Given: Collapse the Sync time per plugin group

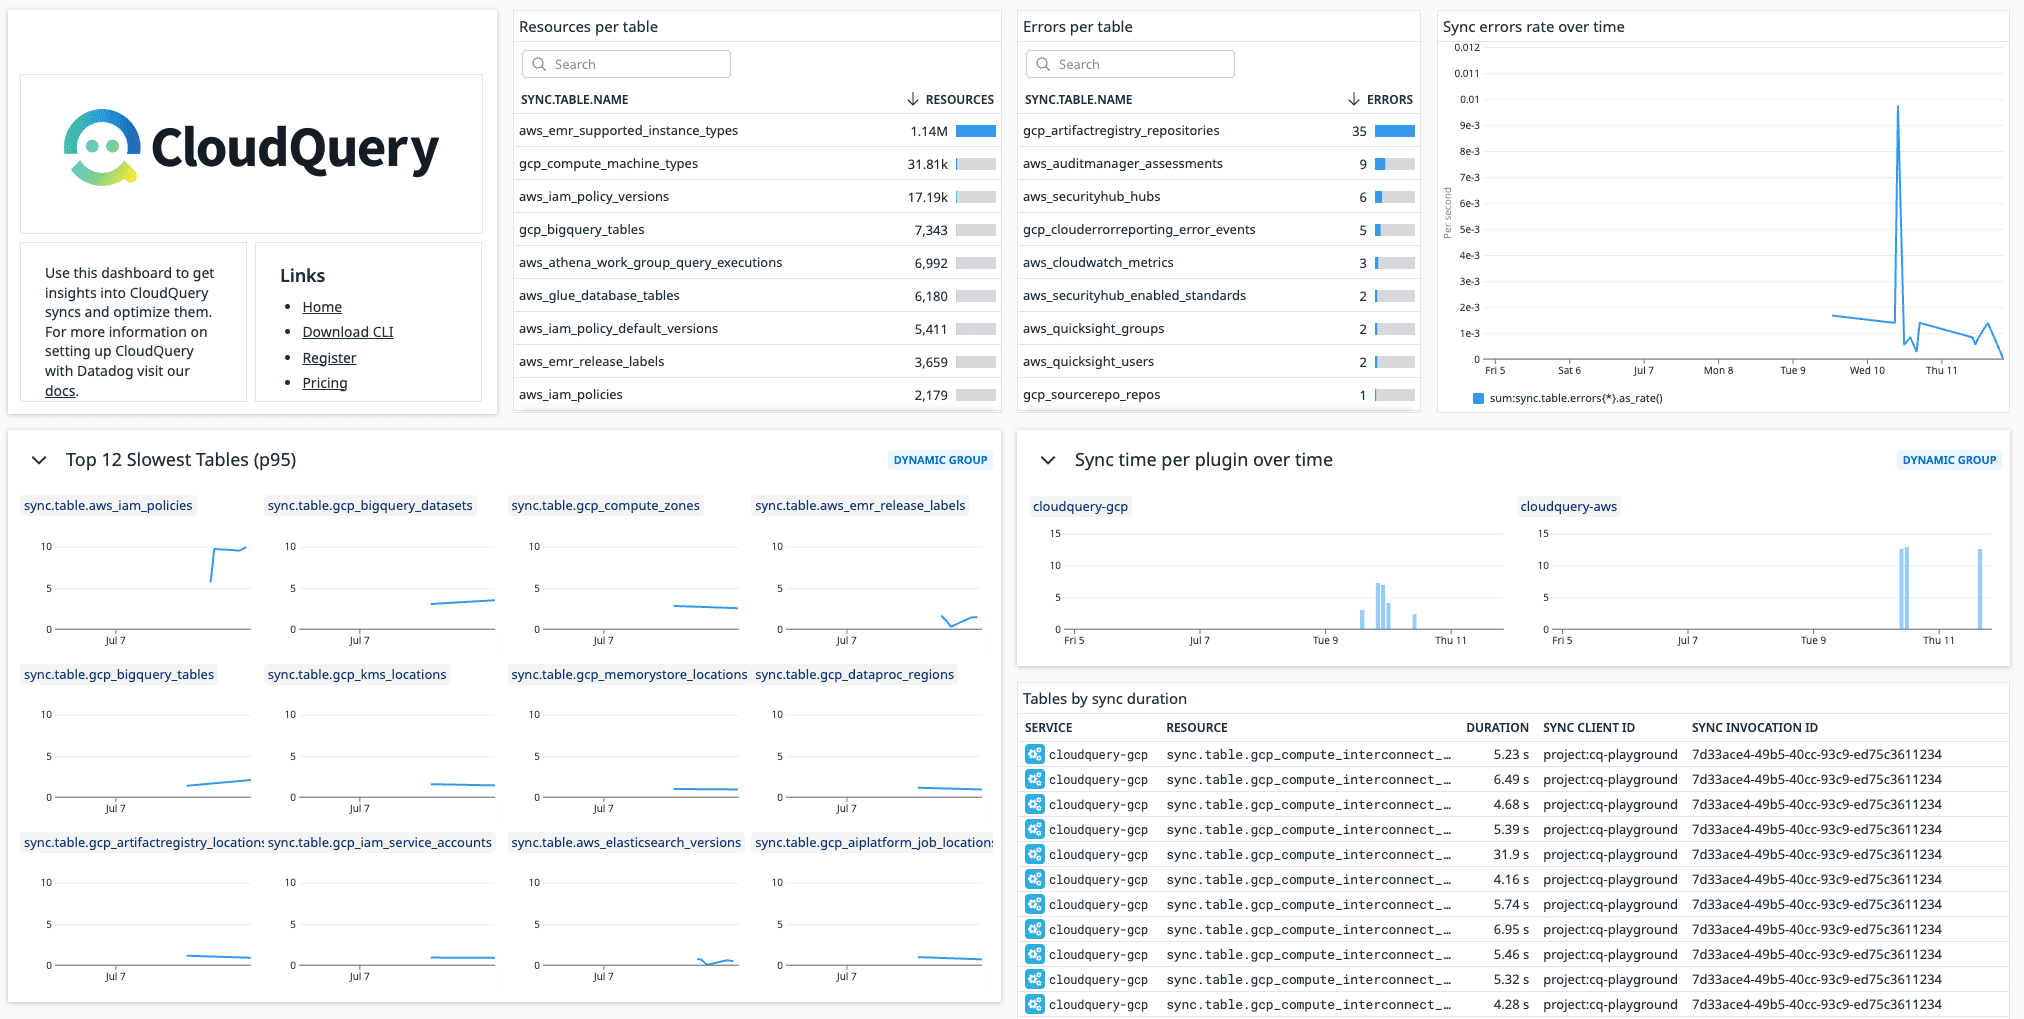Looking at the screenshot, I should click(1048, 460).
